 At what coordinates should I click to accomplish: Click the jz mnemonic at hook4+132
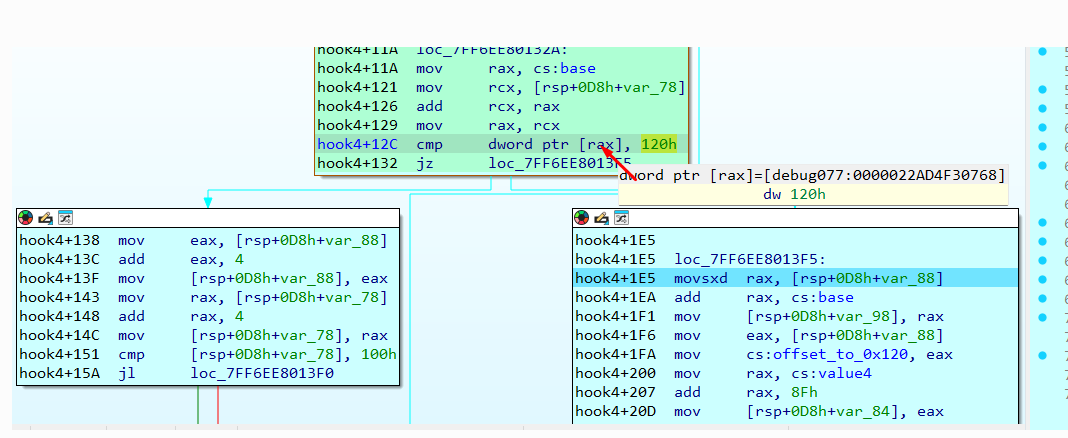(x=424, y=163)
